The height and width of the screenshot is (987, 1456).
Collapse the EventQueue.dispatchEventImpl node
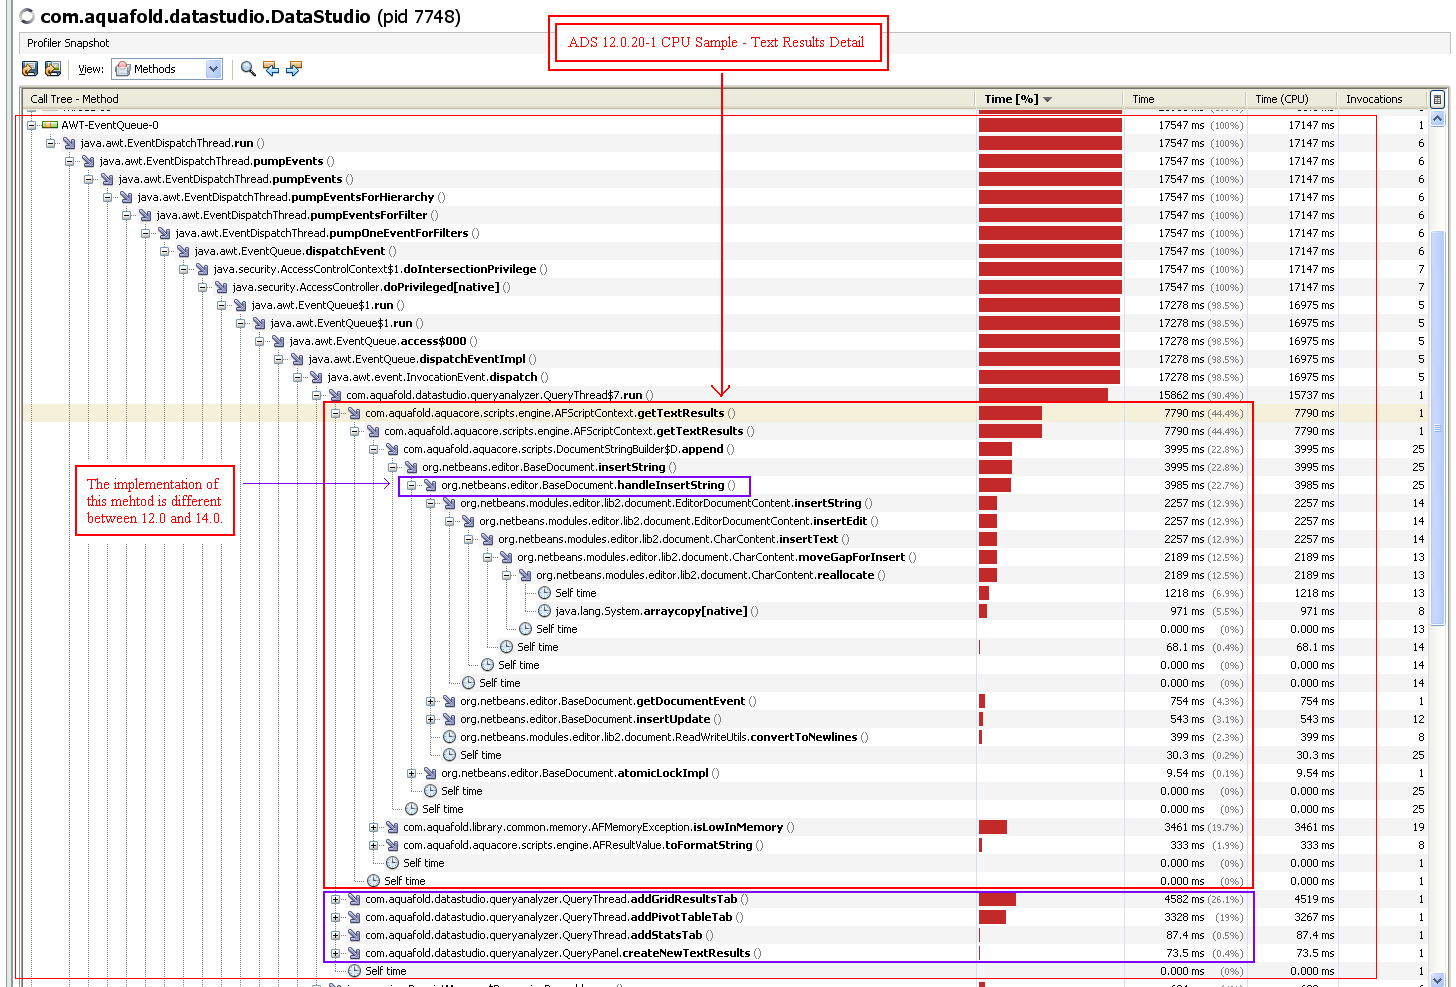pyautogui.click(x=278, y=359)
